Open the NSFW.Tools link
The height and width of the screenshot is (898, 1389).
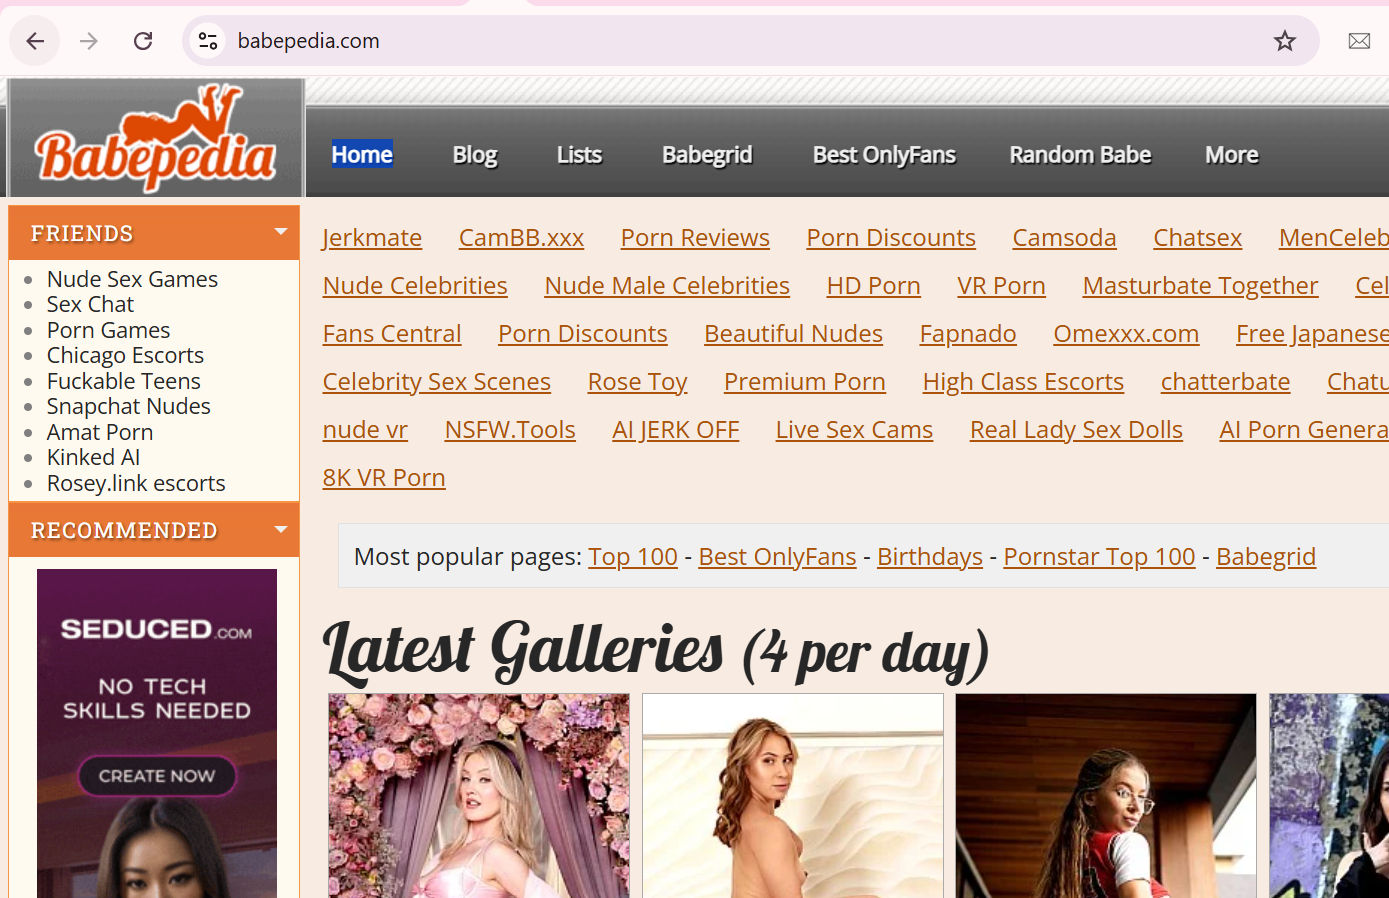point(510,429)
